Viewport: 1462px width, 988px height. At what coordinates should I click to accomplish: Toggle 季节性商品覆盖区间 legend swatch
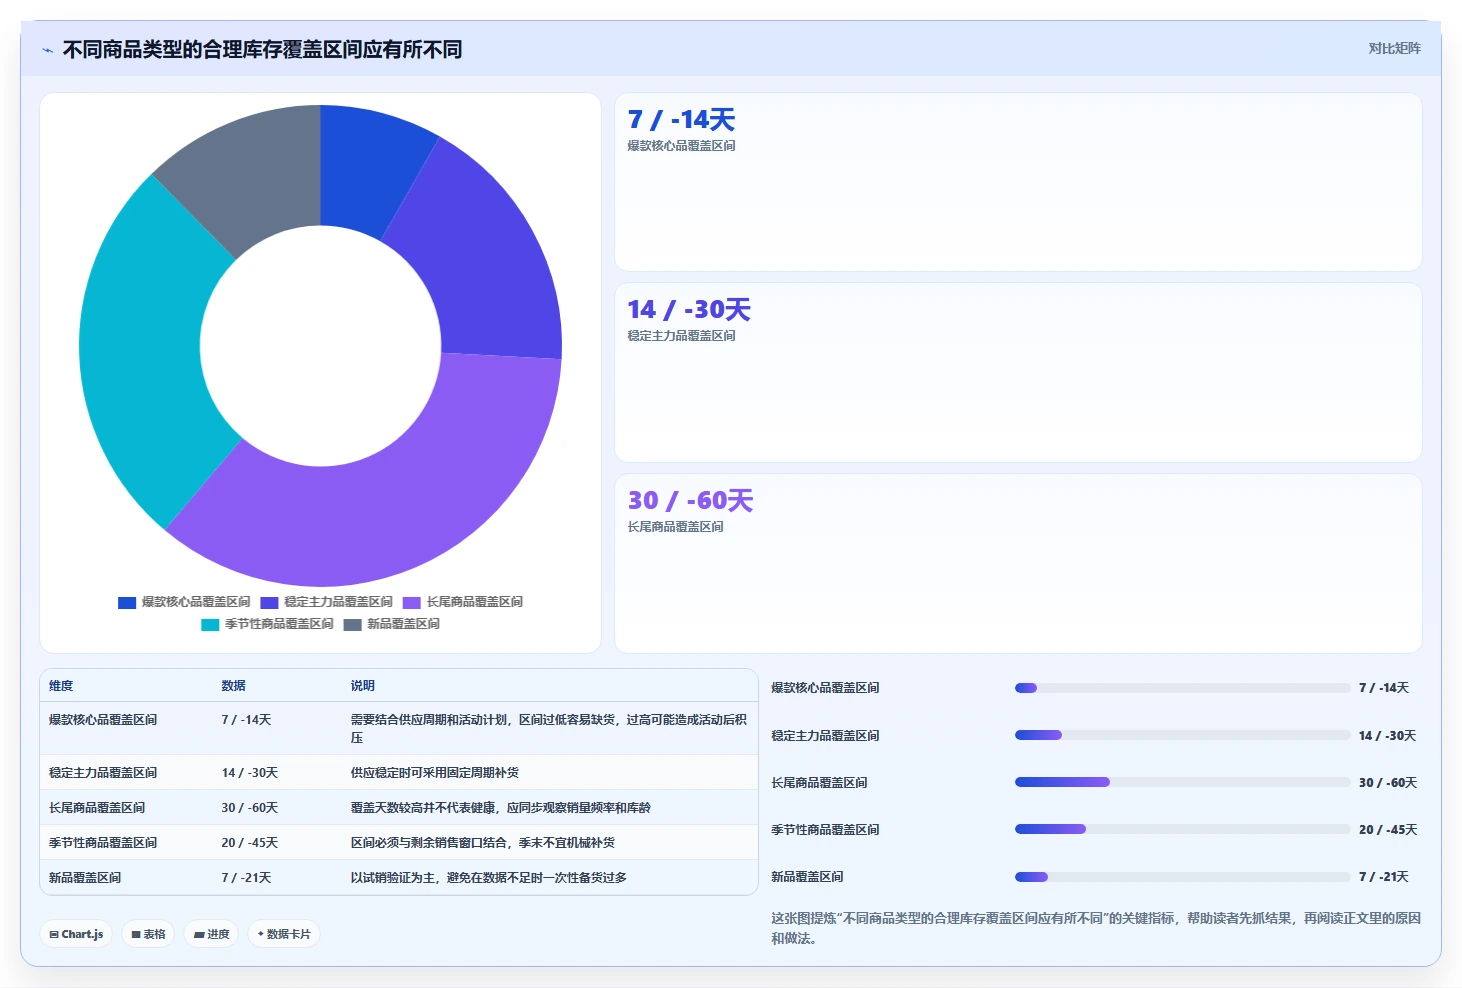210,624
